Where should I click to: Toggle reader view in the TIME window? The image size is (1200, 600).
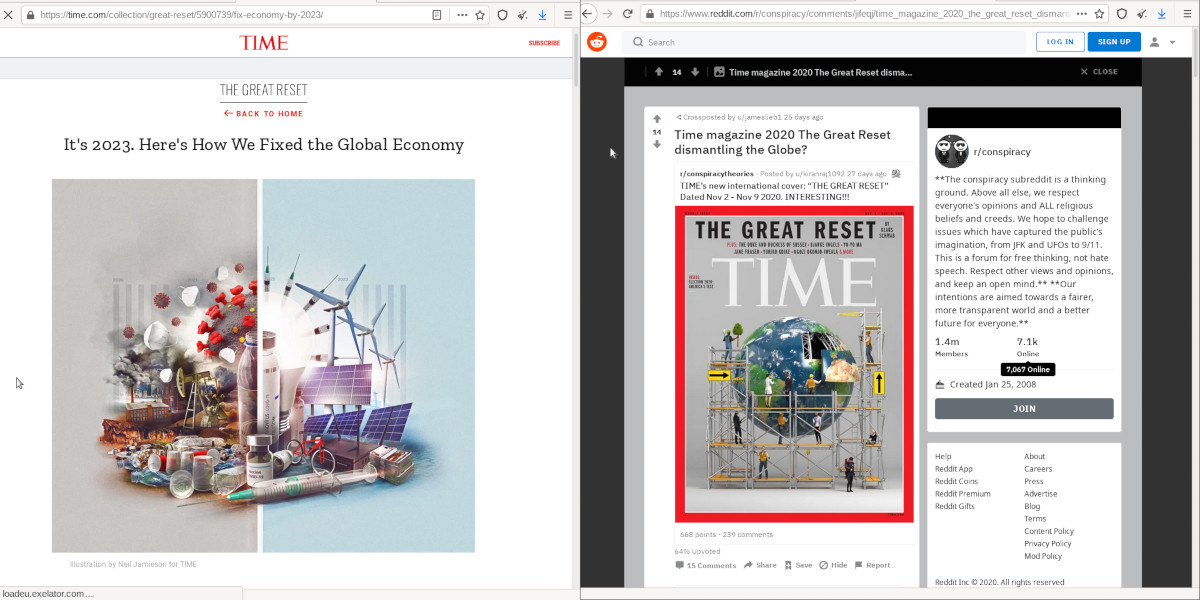(x=437, y=15)
